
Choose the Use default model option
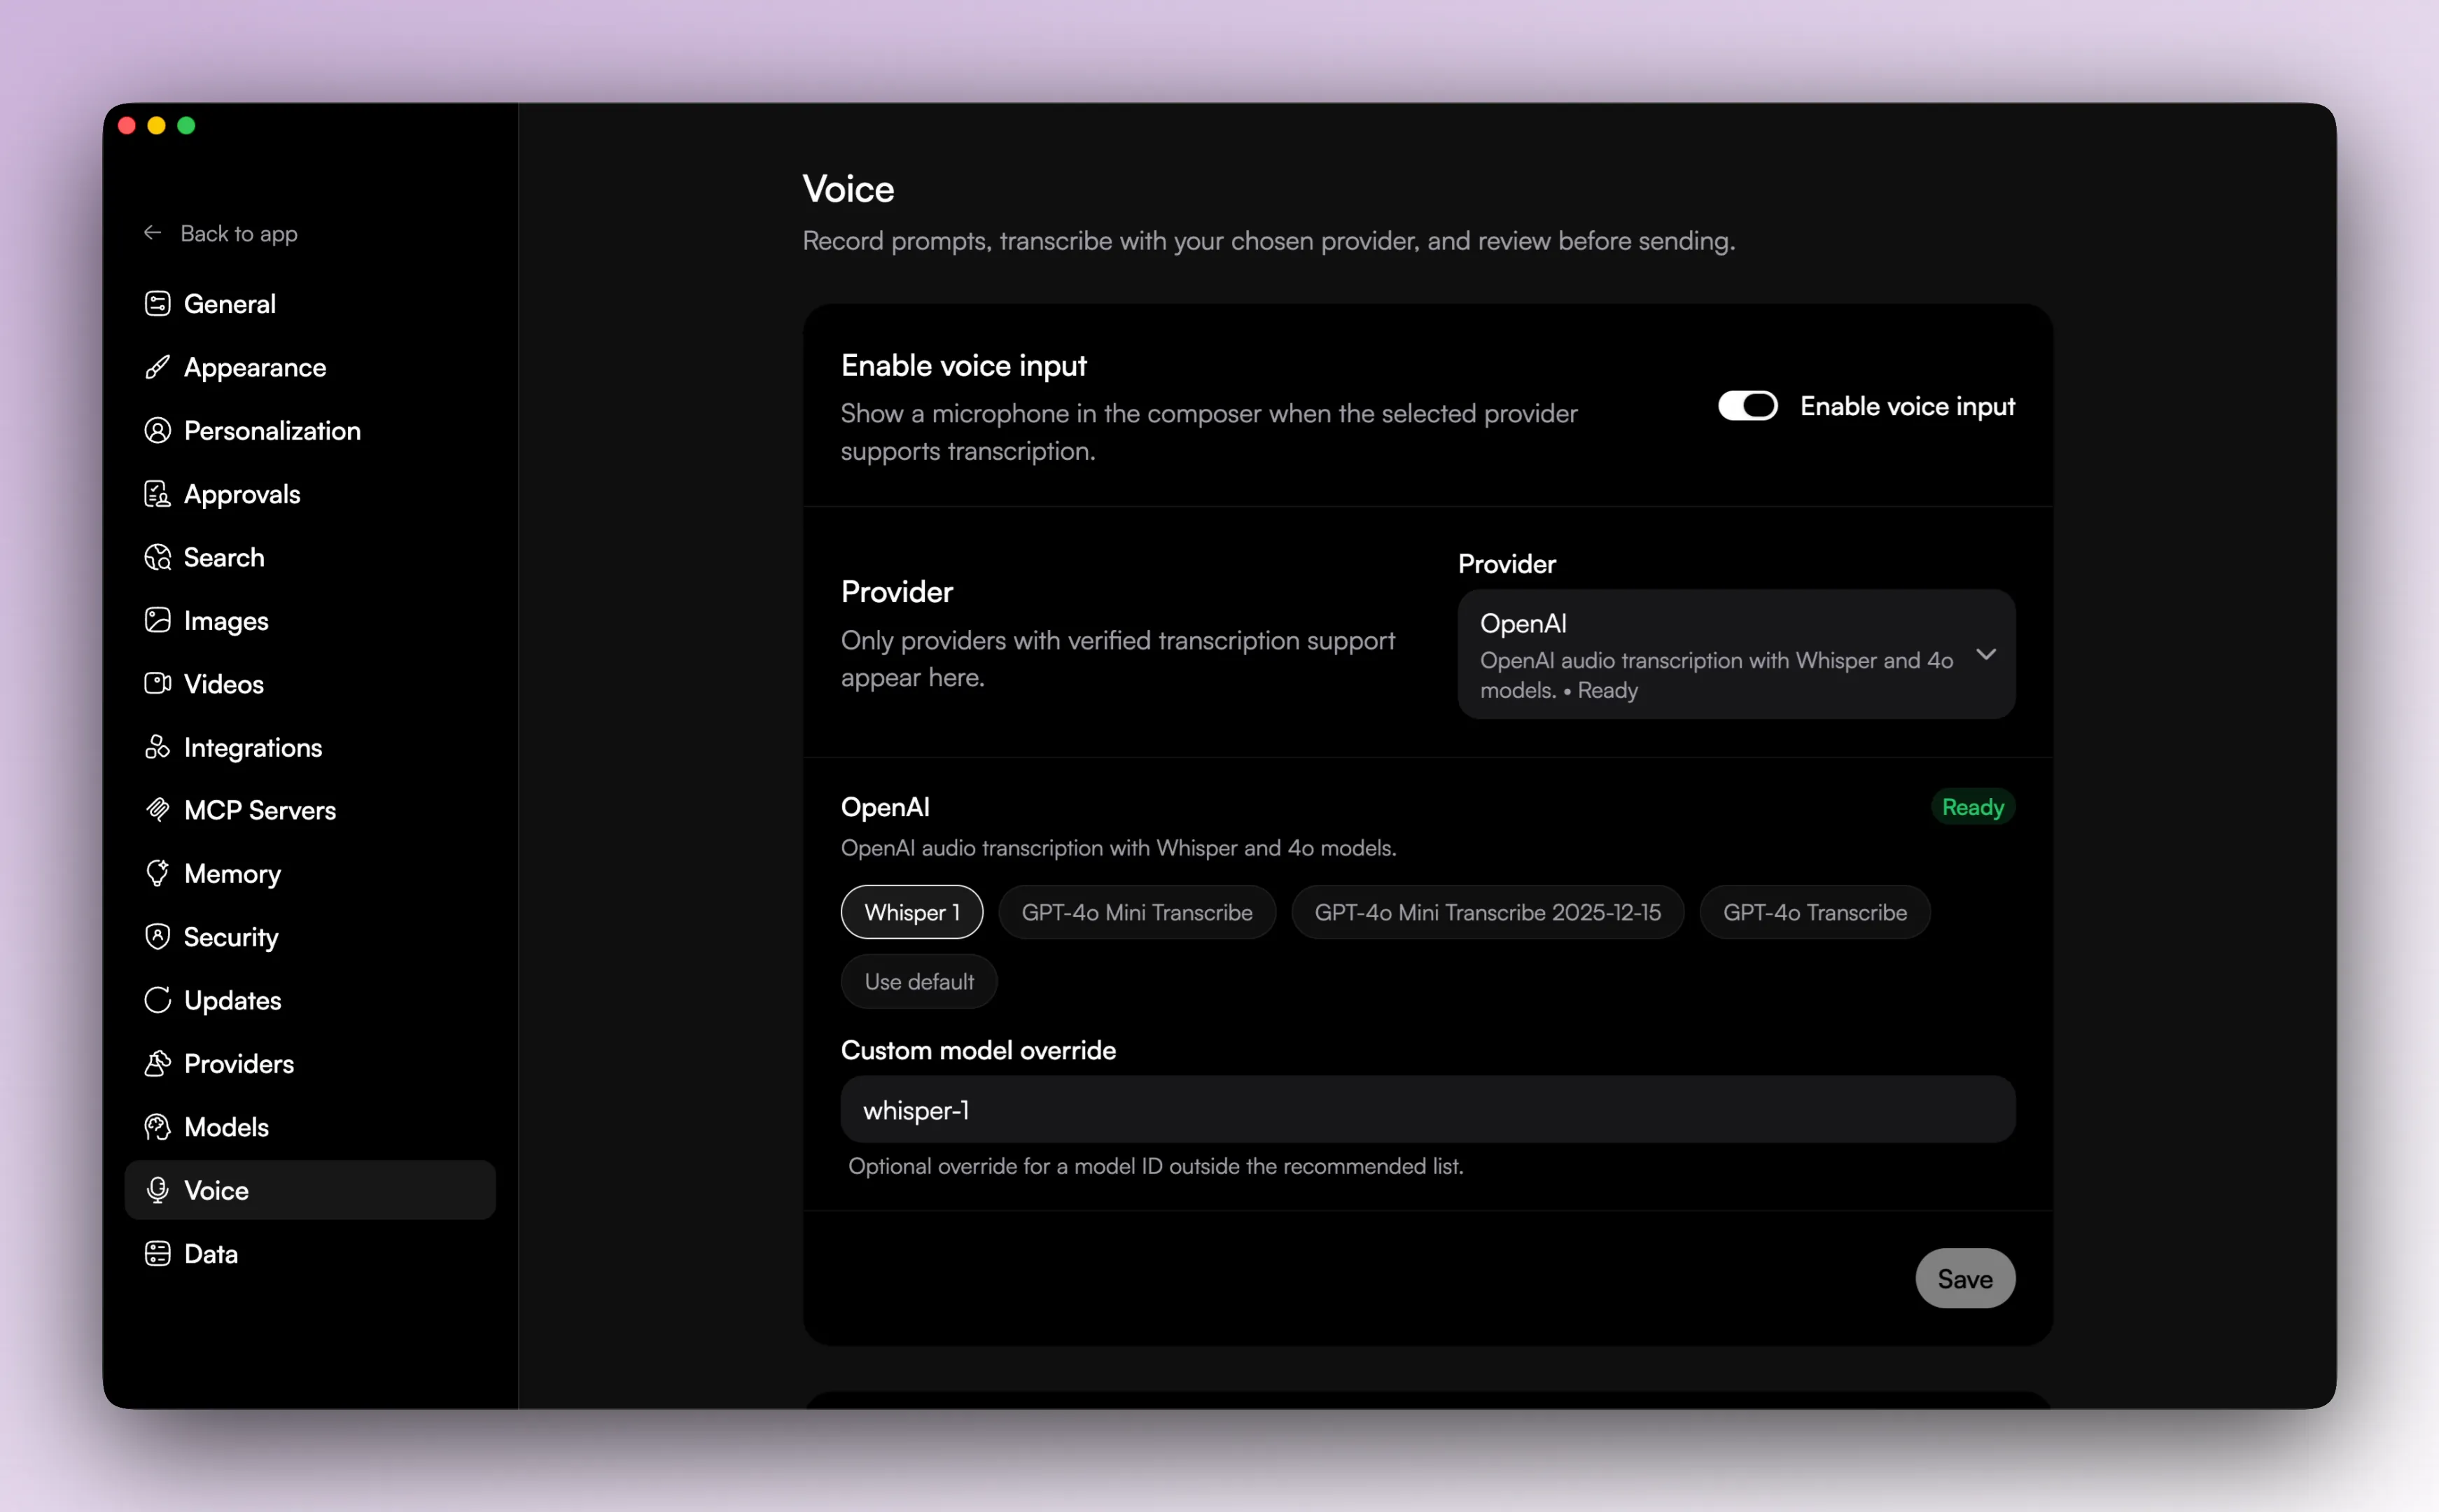coord(918,981)
